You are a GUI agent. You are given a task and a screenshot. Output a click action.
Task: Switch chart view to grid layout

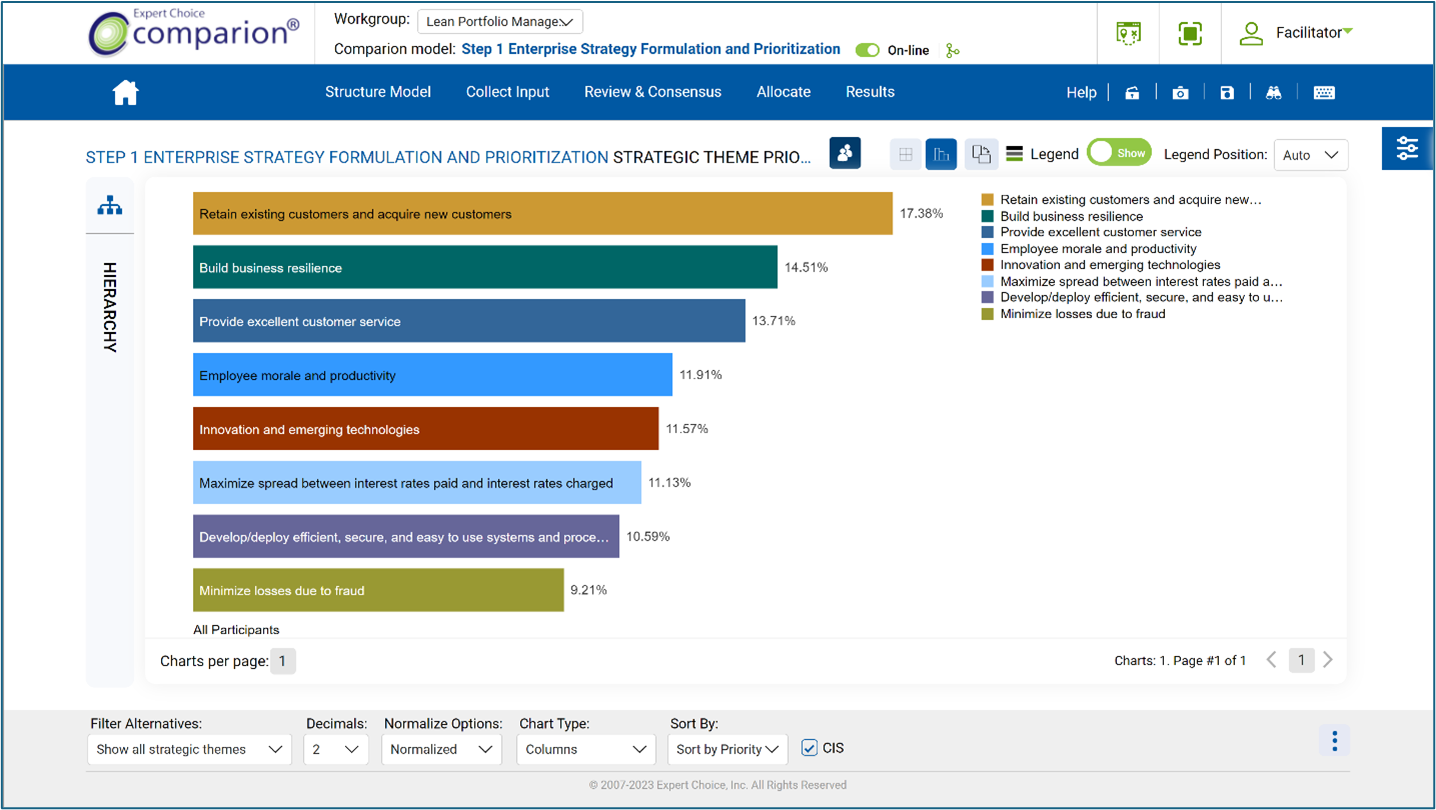coord(905,153)
